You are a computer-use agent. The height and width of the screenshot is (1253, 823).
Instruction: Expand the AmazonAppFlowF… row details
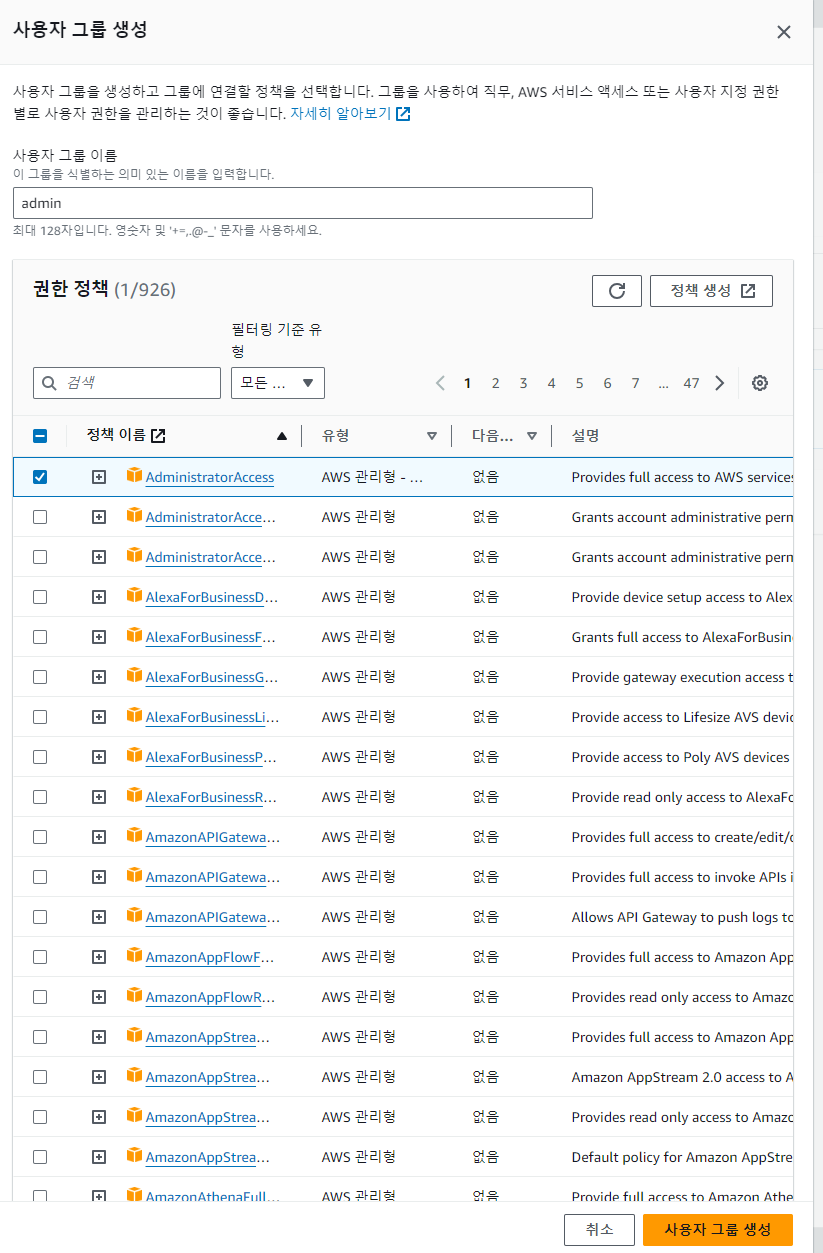(x=98, y=957)
